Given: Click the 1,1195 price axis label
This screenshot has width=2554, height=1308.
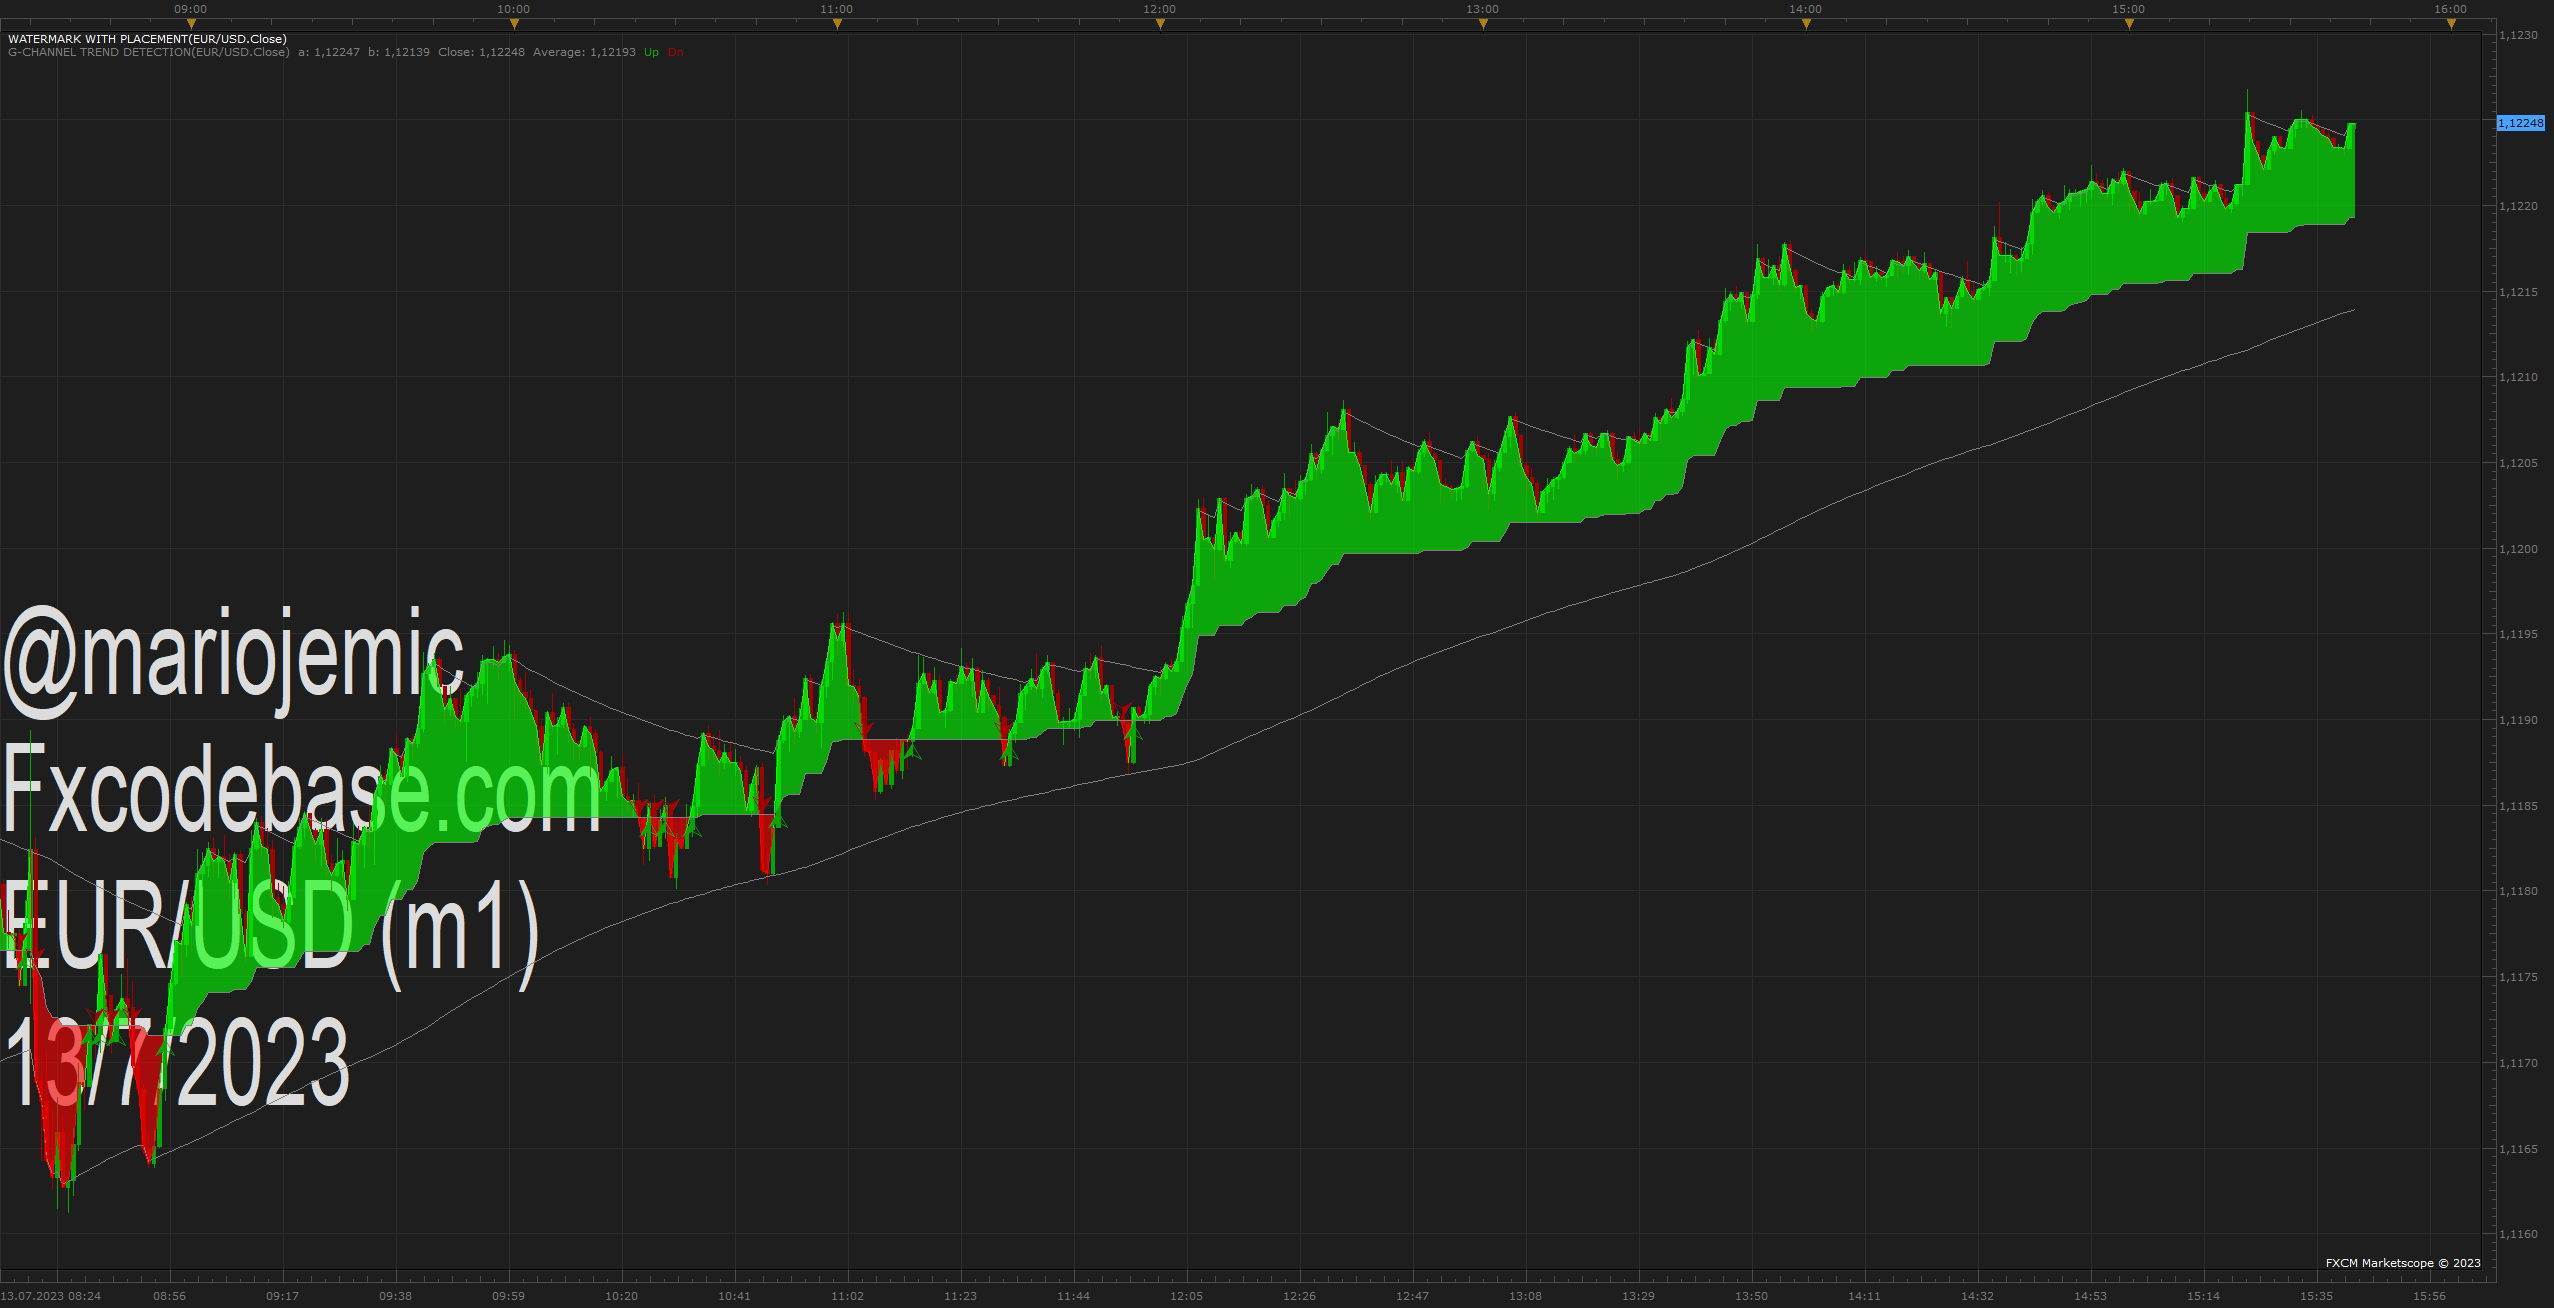Looking at the screenshot, I should tap(2518, 634).
